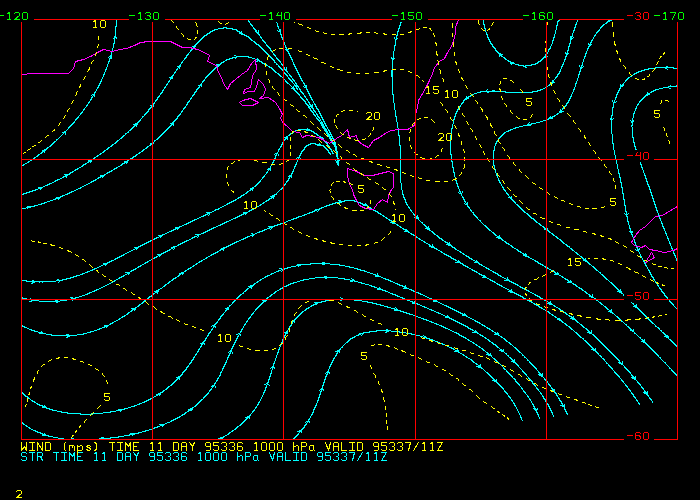Click the -120 longitude label at top-left
The image size is (700, 500).
pyautogui.click(x=15, y=16)
